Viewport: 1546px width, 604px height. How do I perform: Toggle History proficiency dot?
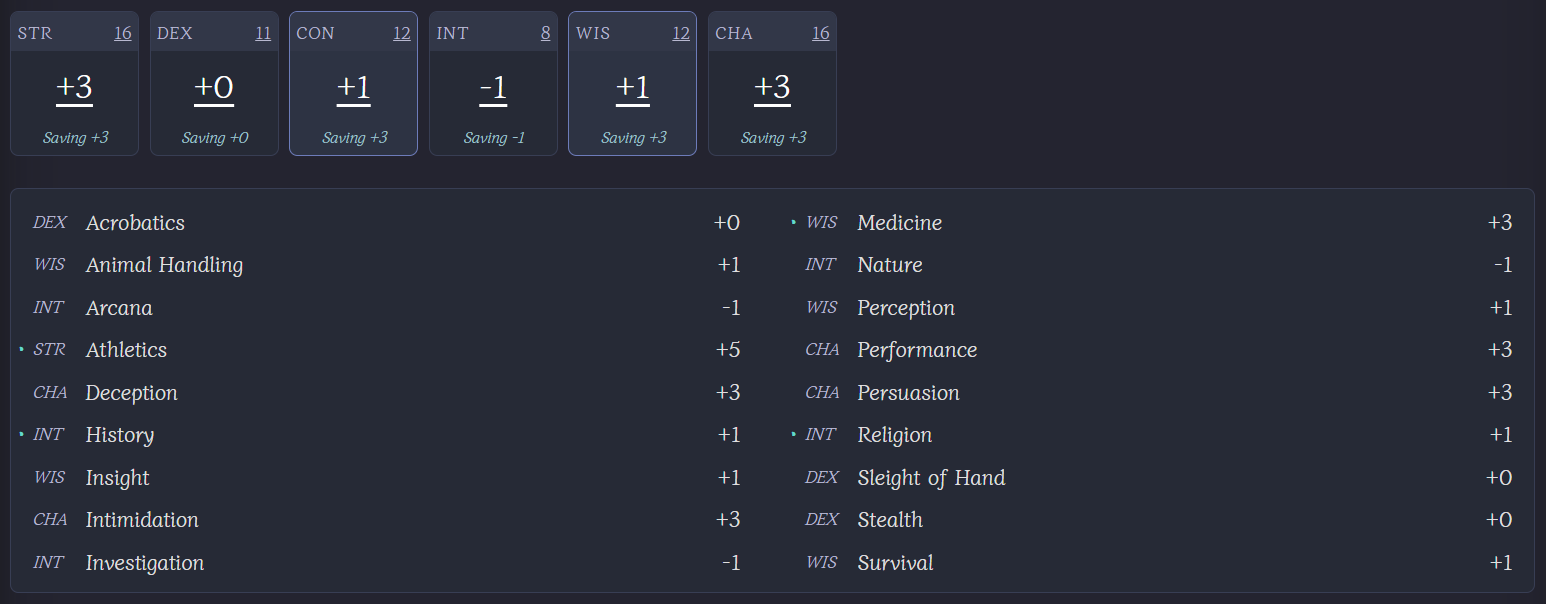(21, 434)
